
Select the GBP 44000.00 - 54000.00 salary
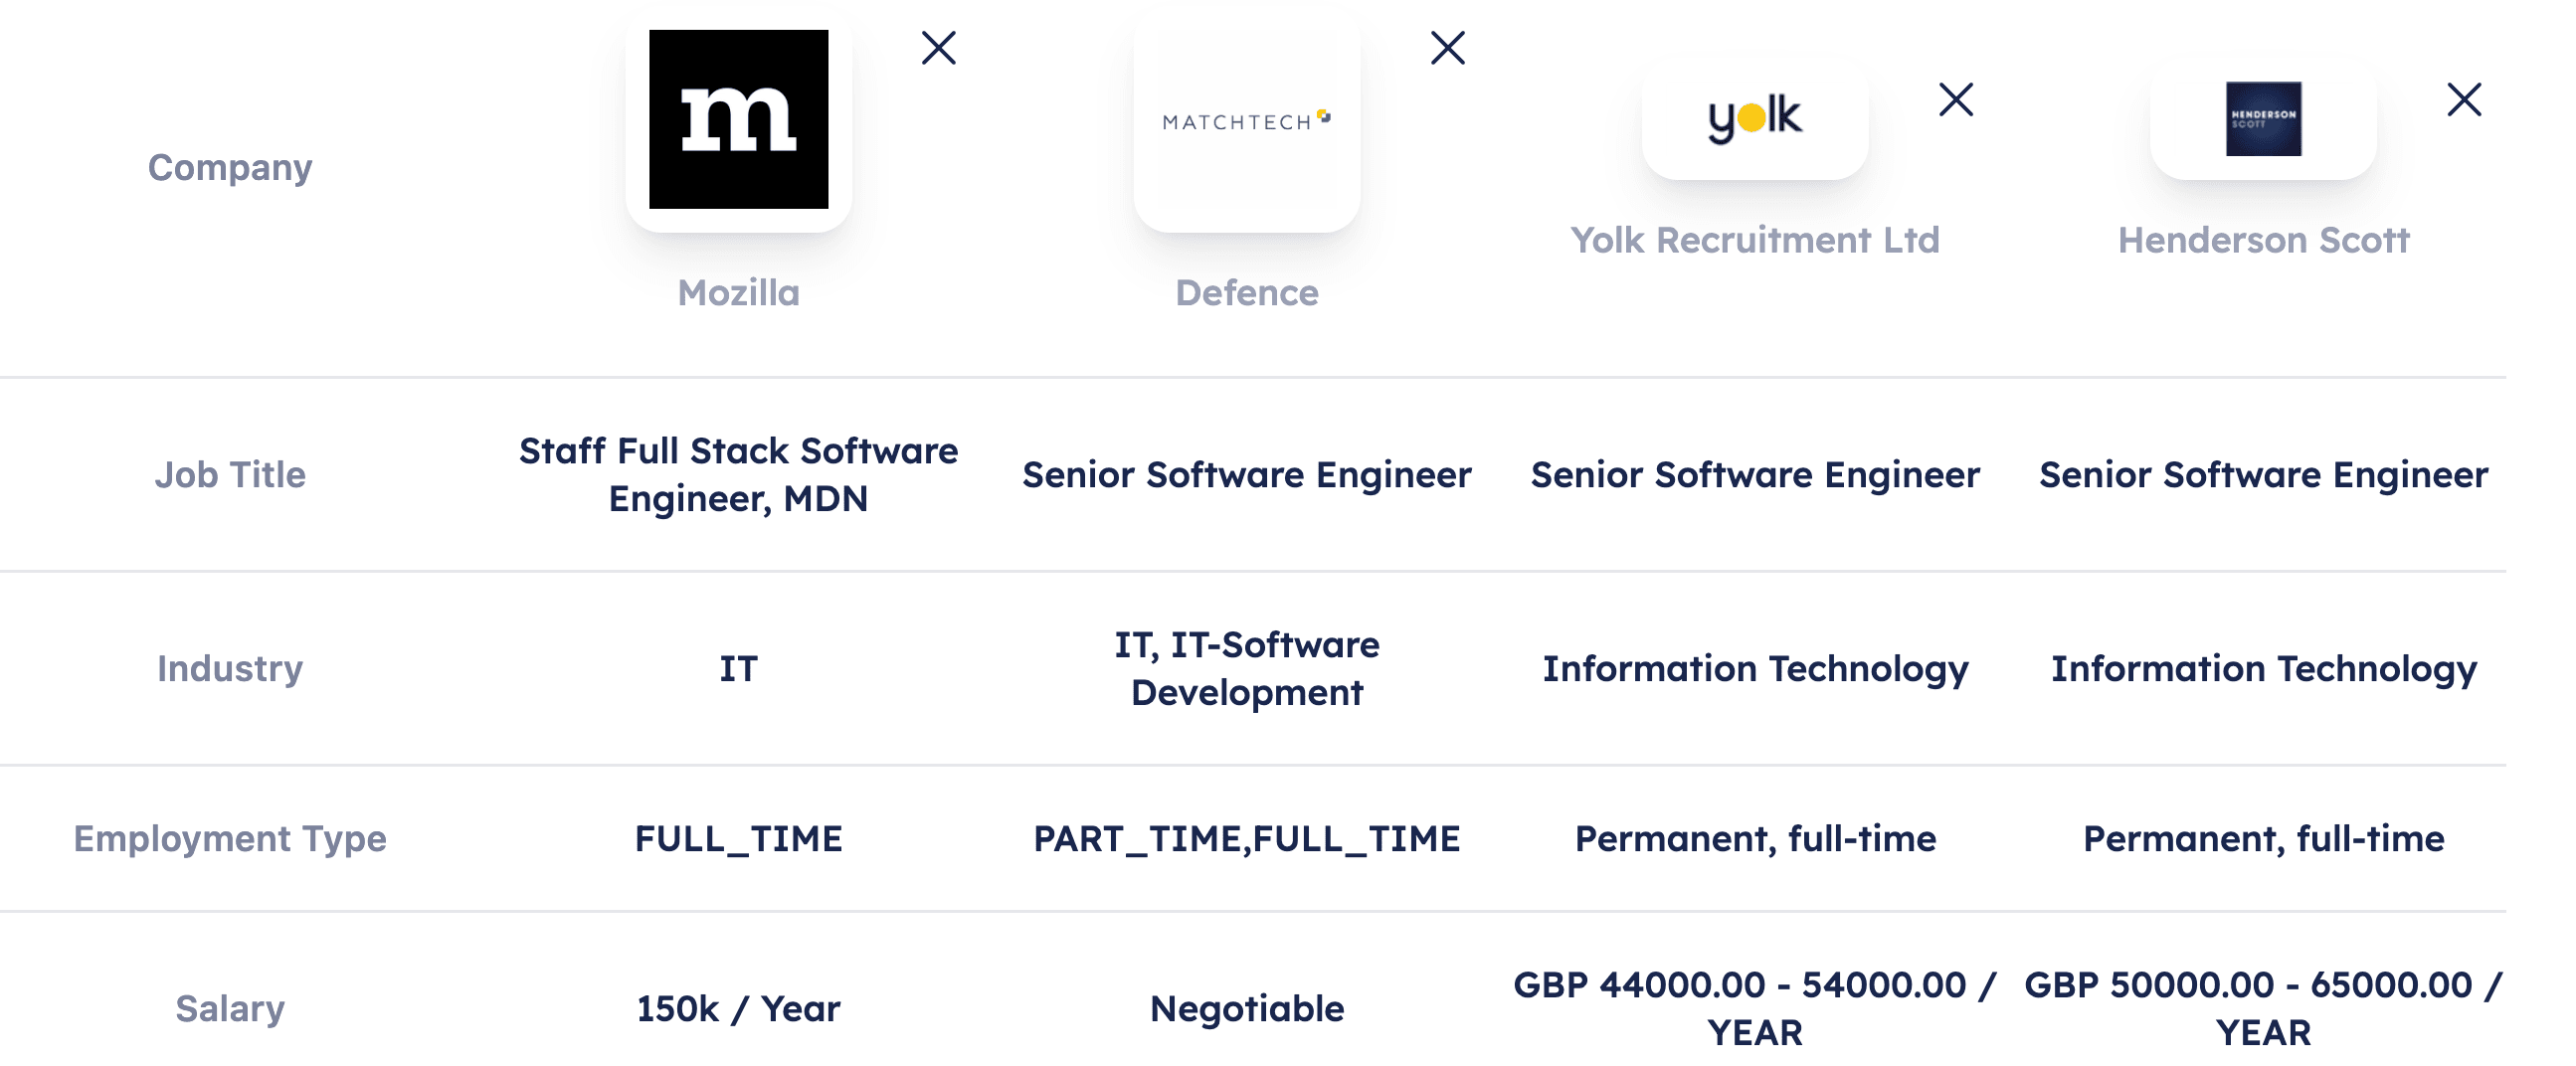point(1755,1008)
